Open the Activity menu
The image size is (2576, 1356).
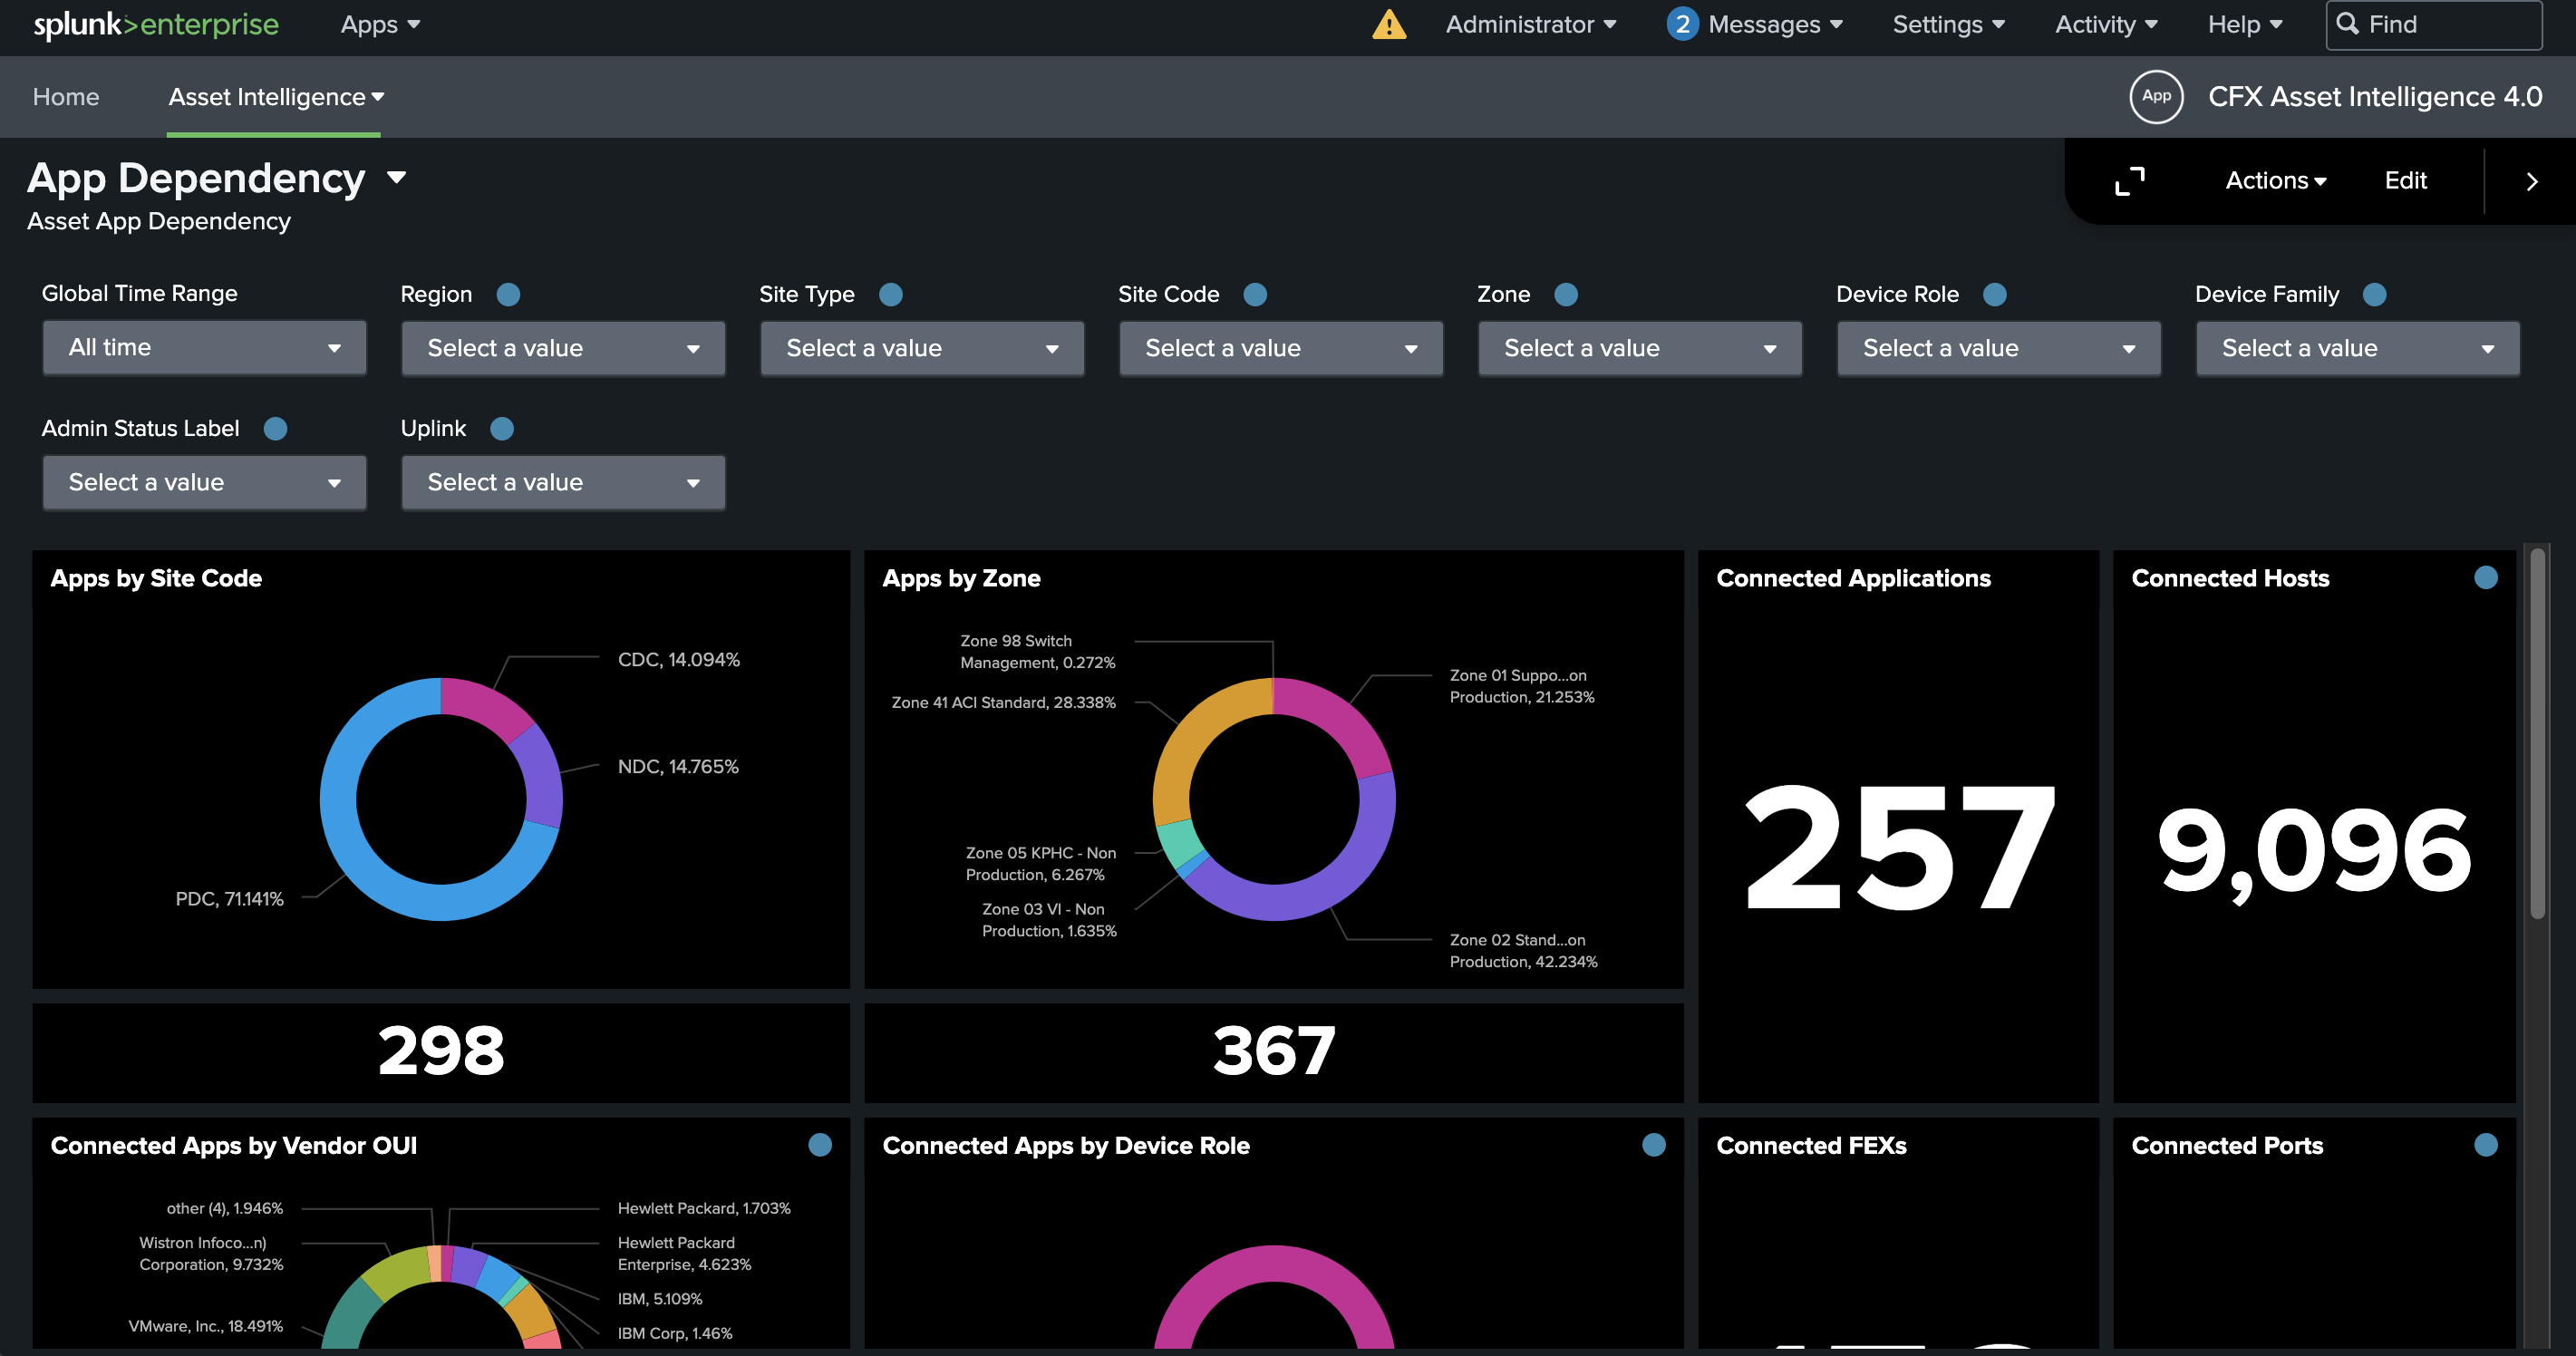click(2106, 24)
